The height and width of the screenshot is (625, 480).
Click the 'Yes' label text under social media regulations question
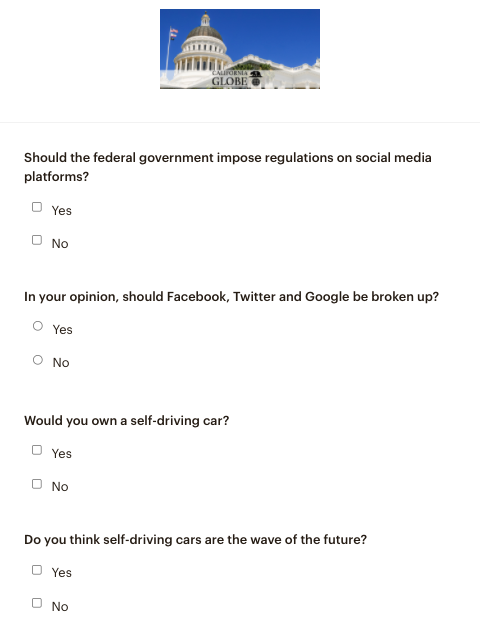pyautogui.click(x=62, y=210)
